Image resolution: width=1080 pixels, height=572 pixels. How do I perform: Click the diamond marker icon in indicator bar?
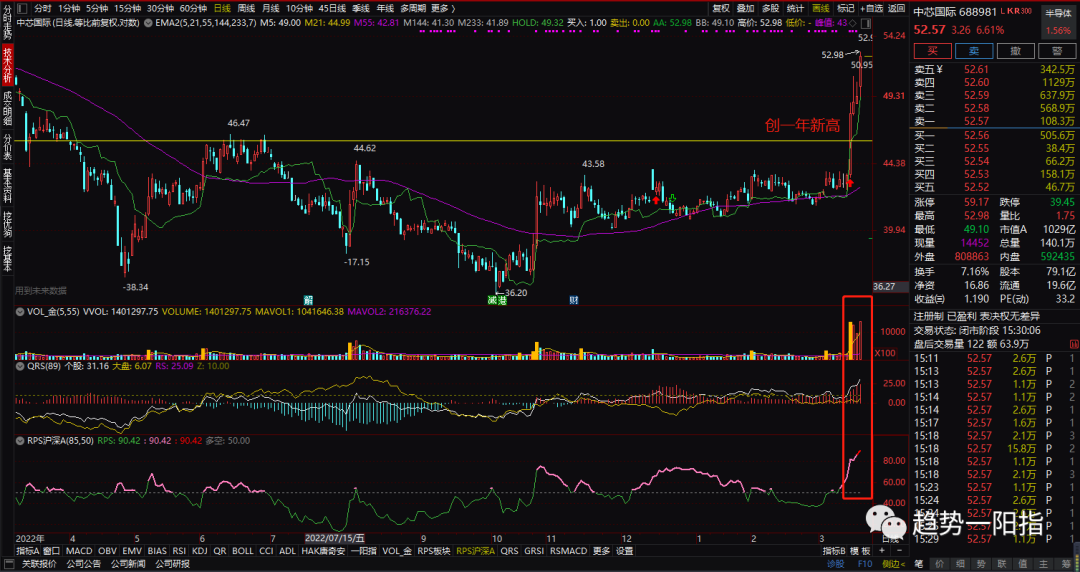pyautogui.click(x=853, y=23)
